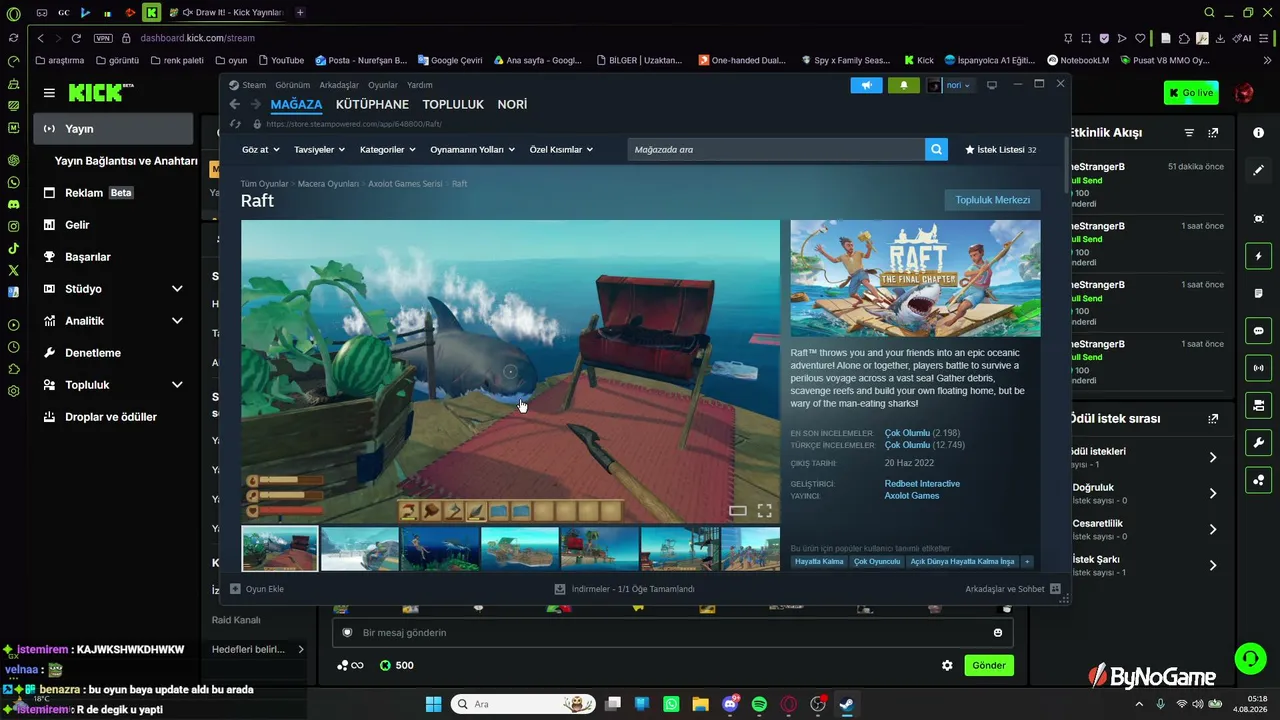This screenshot has height=720, width=1280.
Task: Open the Görünüm menu
Action: click(x=293, y=85)
